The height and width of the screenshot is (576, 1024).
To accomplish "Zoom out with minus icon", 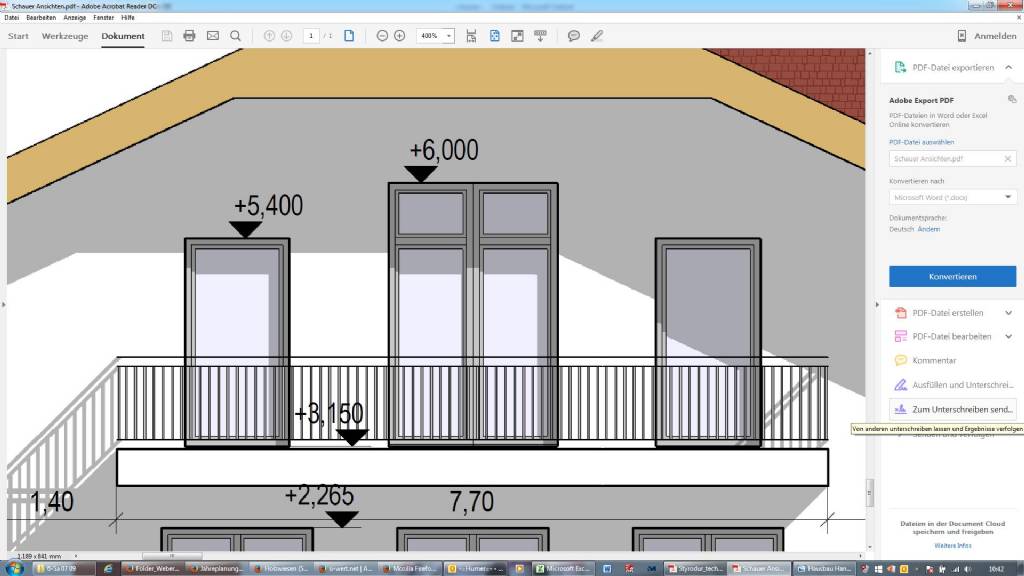I will [383, 36].
